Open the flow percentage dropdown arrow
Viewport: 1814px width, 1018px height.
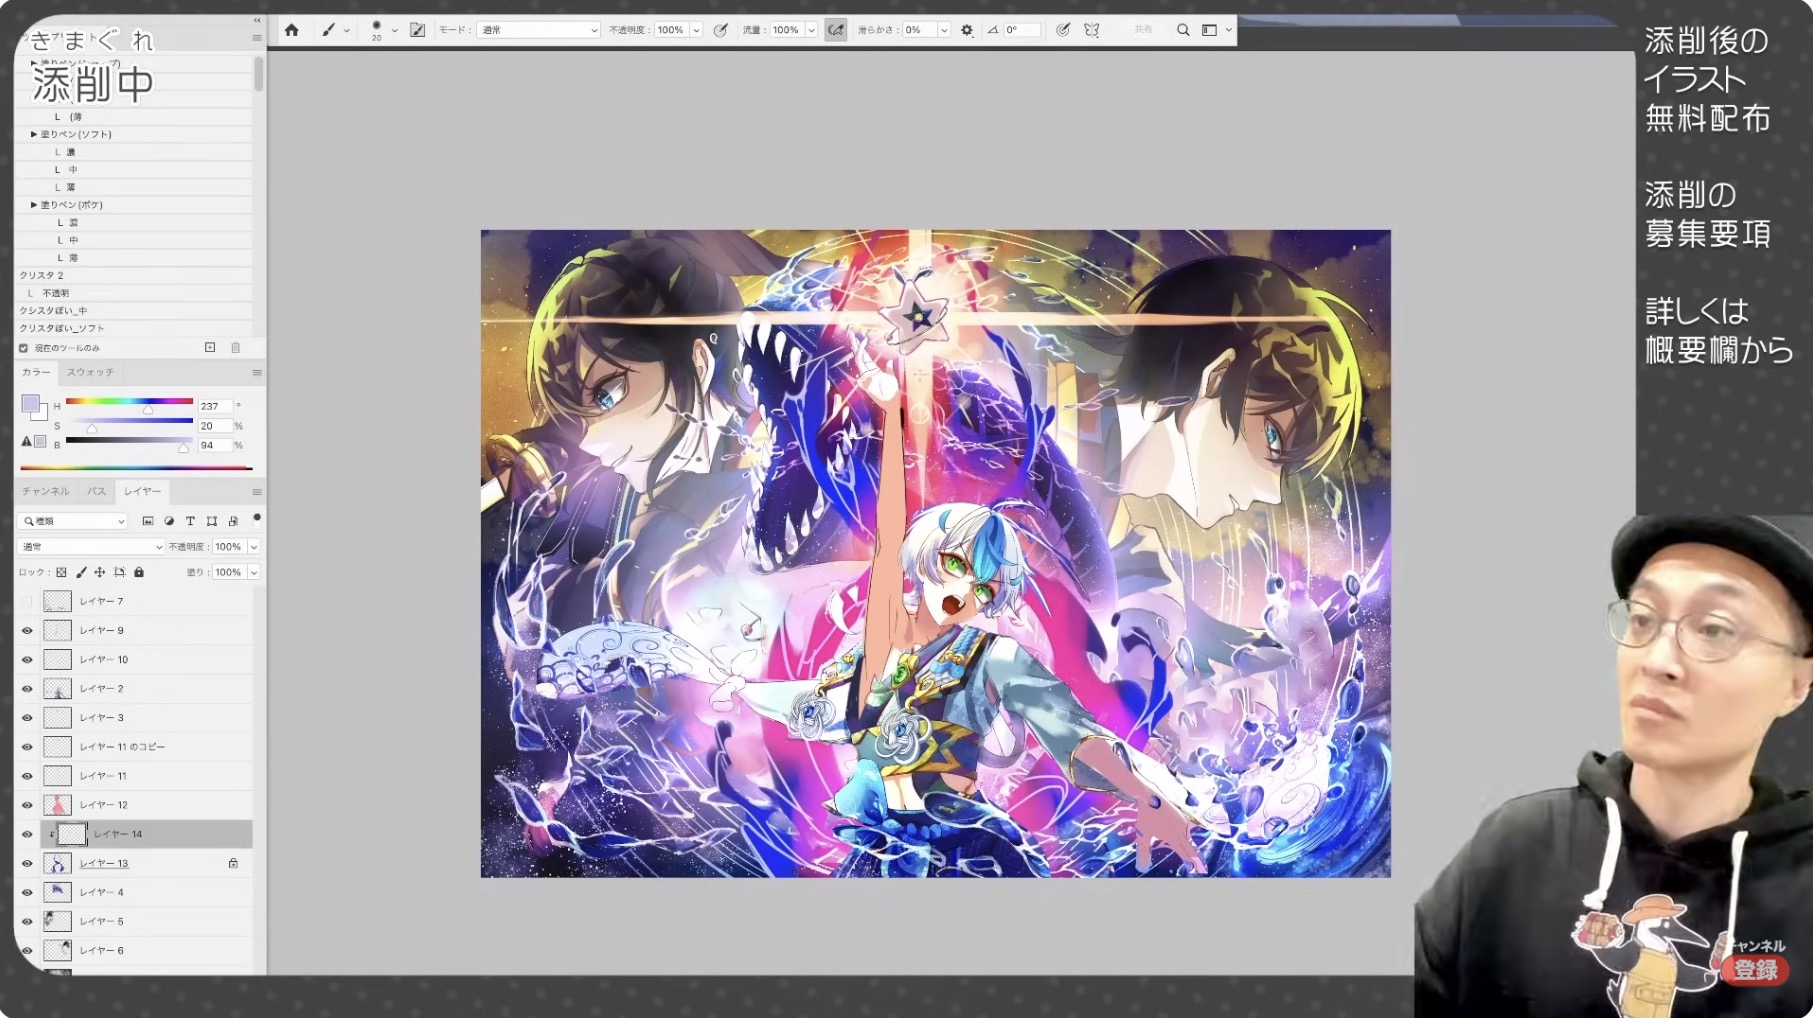811,30
